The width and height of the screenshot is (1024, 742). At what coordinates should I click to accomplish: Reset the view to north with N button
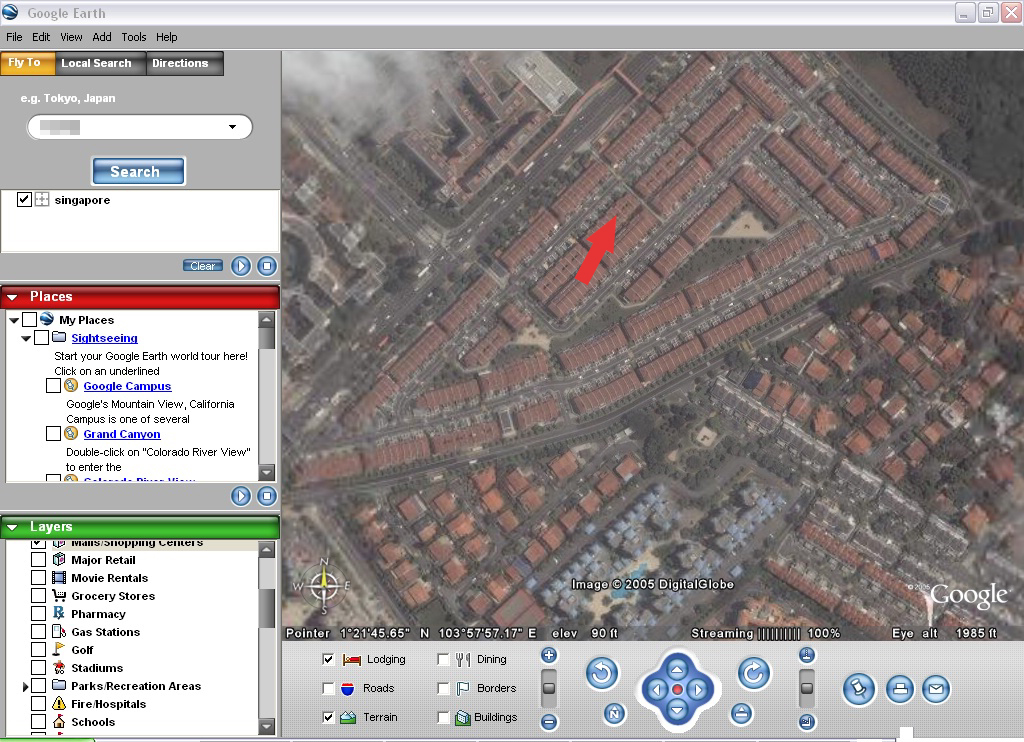614,714
